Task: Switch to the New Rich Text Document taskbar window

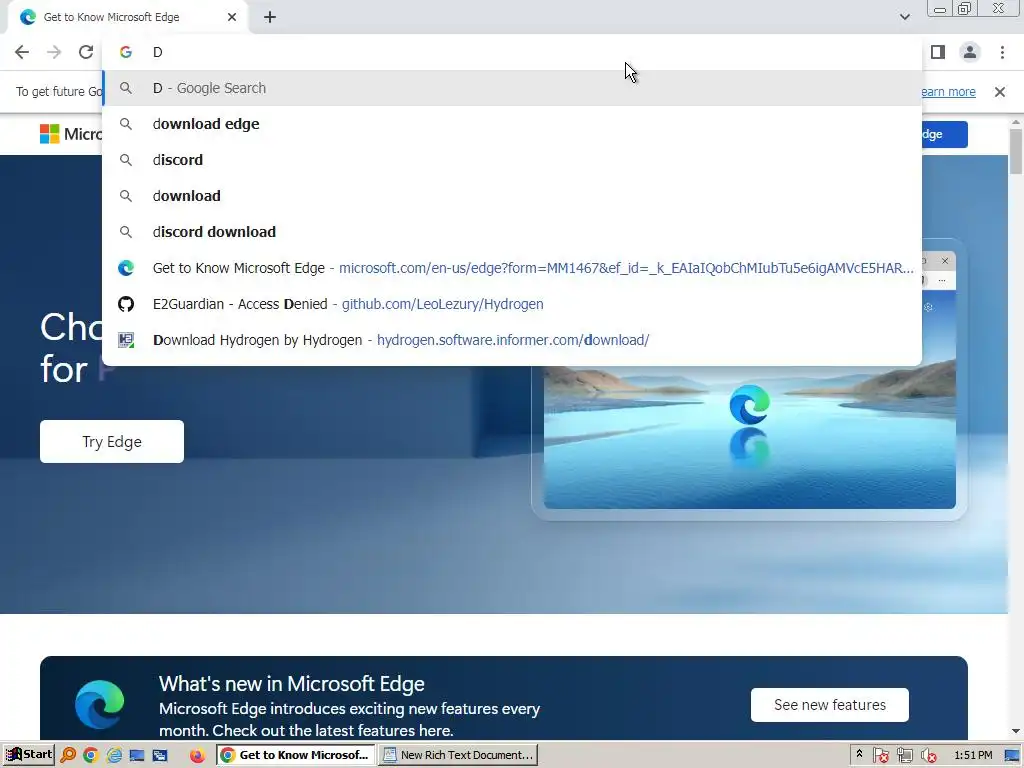Action: pos(458,755)
